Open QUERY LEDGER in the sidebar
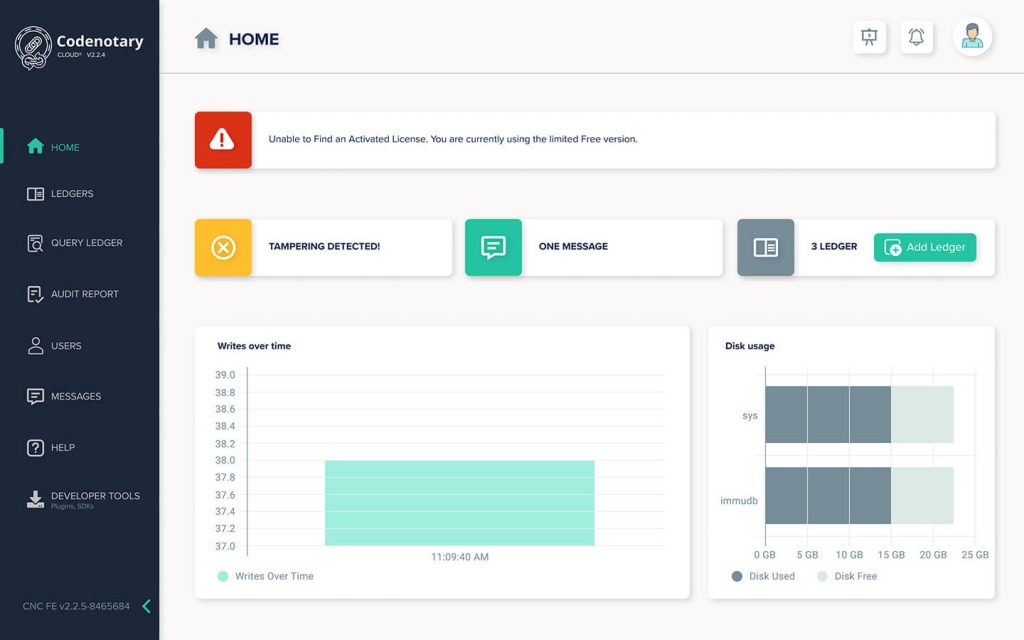This screenshot has height=640, width=1024. click(87, 243)
